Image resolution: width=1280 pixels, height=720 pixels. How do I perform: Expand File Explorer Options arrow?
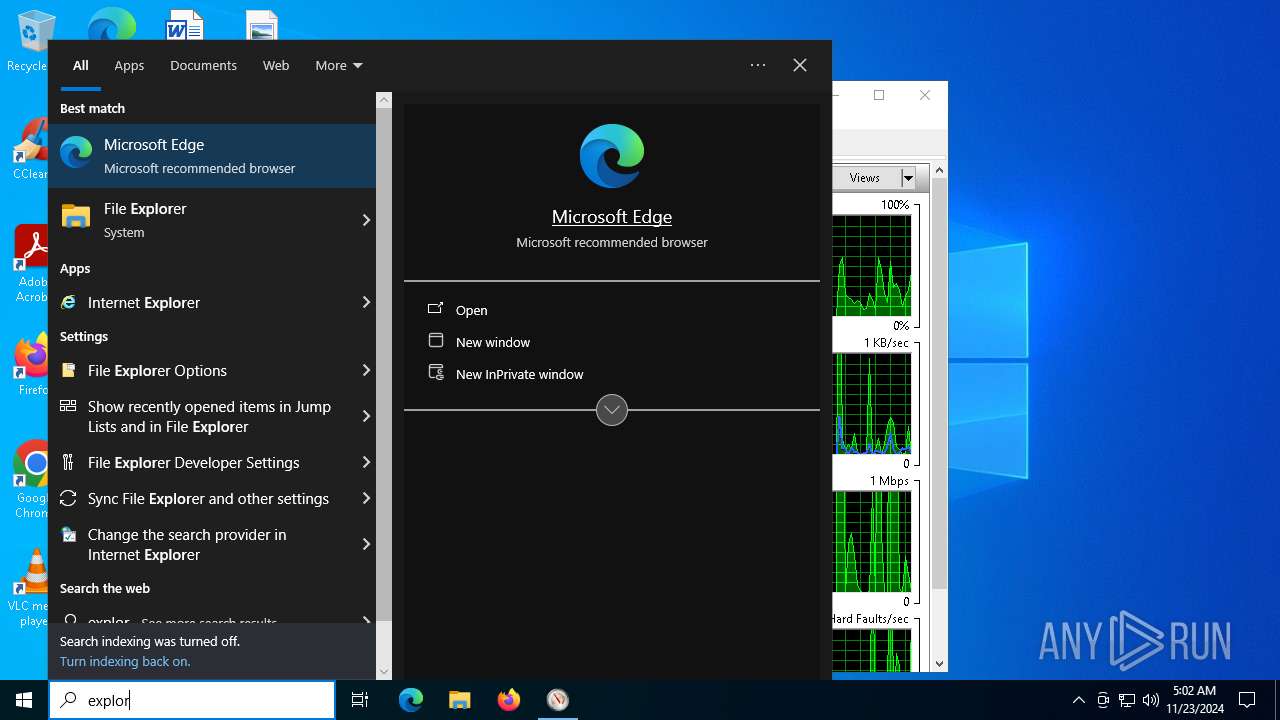[x=366, y=370]
